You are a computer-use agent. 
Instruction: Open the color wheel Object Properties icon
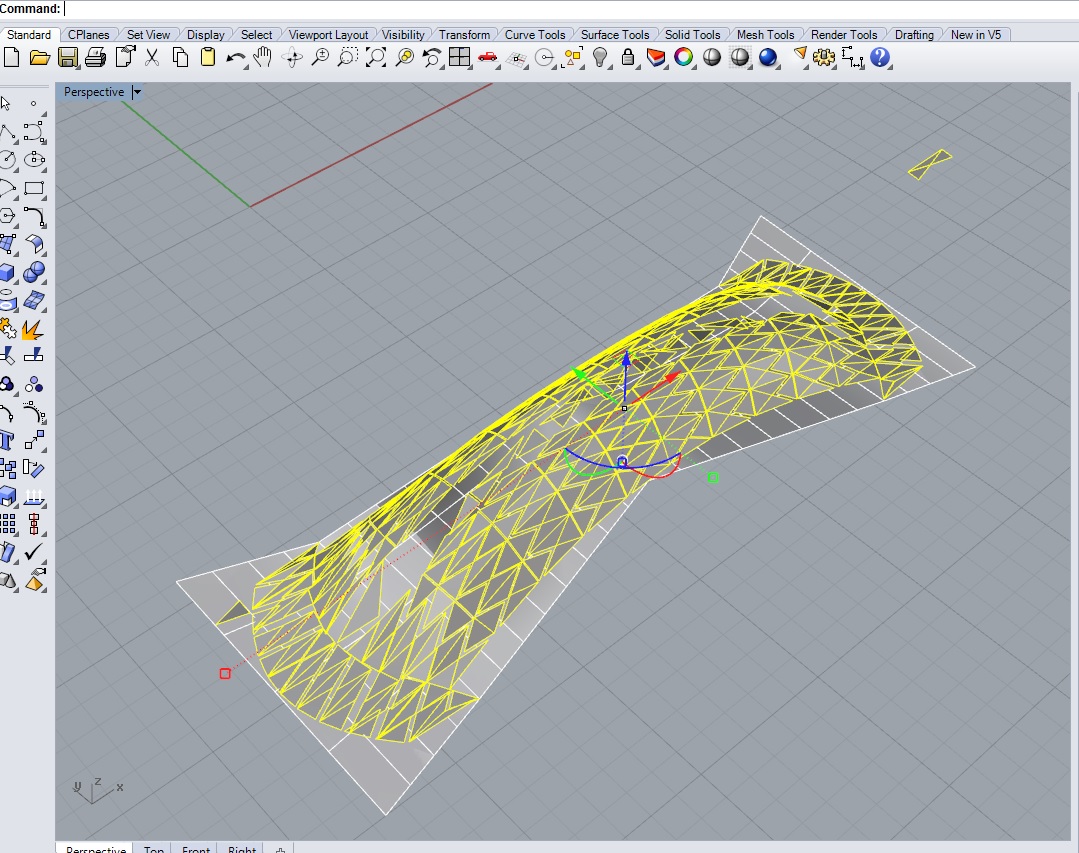684,57
